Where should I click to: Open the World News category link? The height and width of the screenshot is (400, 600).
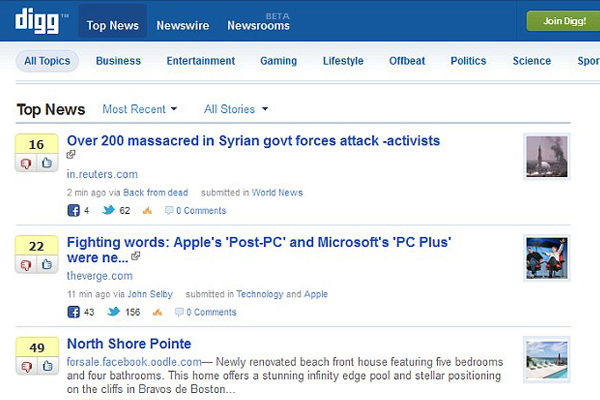coord(277,193)
